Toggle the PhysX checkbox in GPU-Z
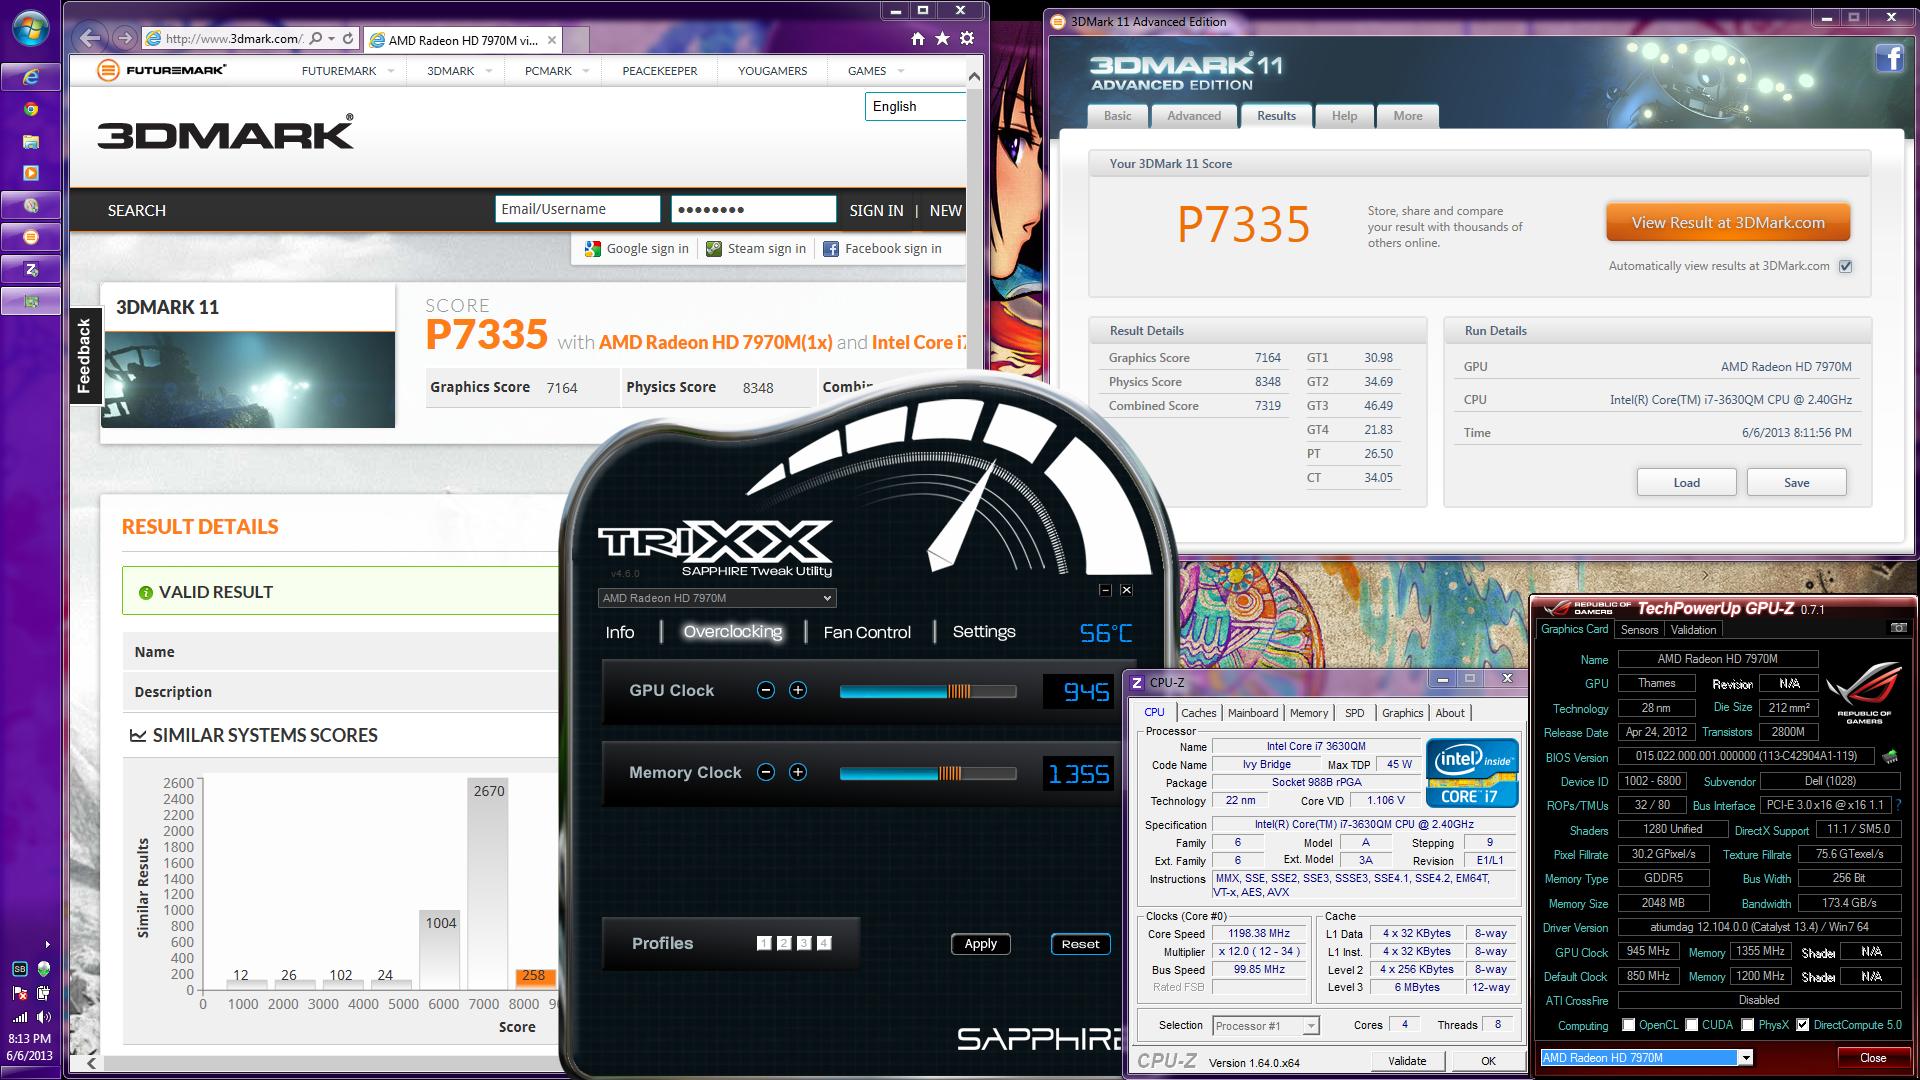This screenshot has height=1080, width=1920. coord(1747,1025)
